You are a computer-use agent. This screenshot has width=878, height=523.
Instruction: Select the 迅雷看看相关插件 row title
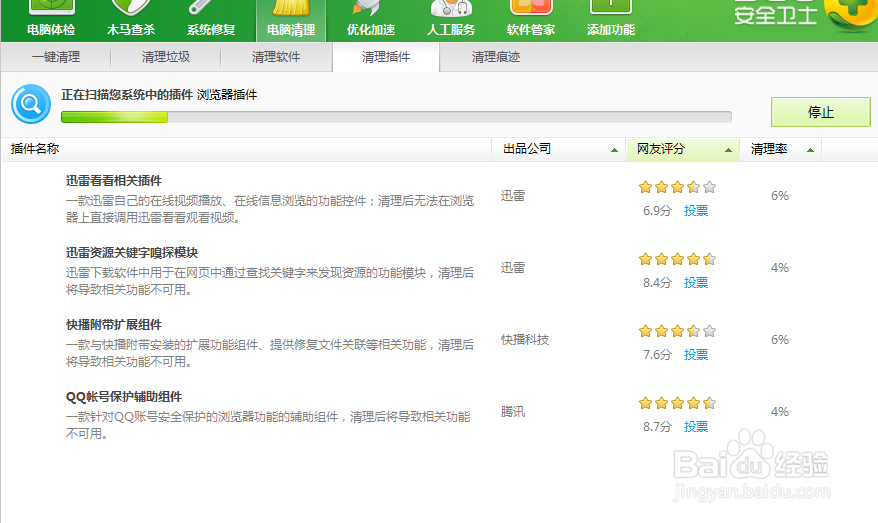114,181
